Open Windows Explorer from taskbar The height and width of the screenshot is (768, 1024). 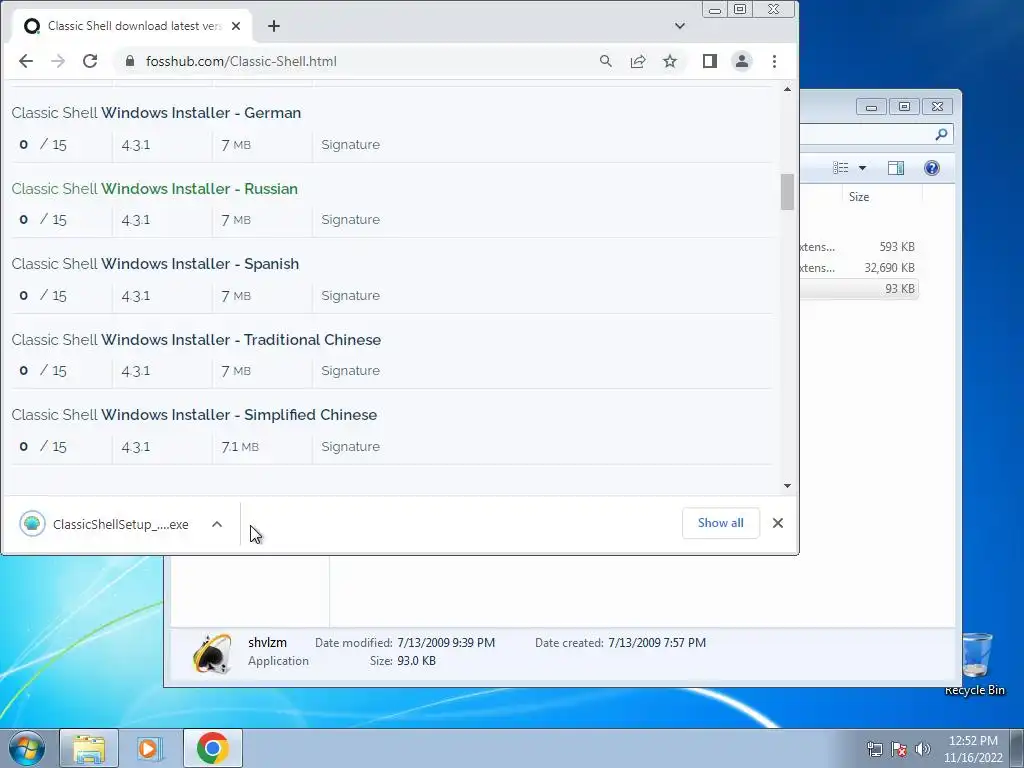89,748
